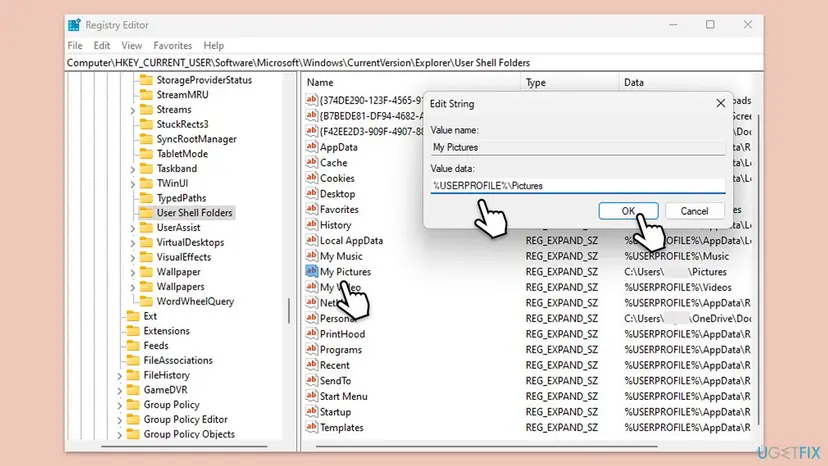Expand the Streams tree node
The width and height of the screenshot is (828, 466).
133,110
